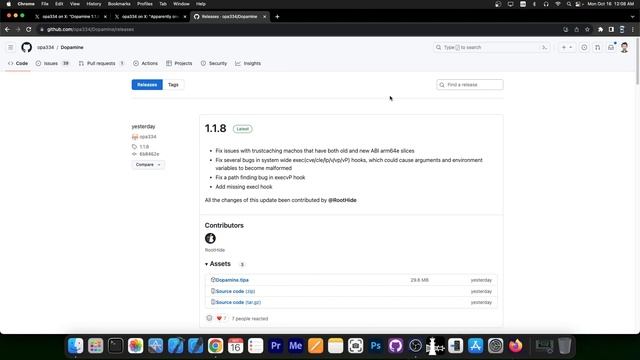Open the user profile avatar menu
Image resolution: width=640 pixels, height=360 pixels.
[624, 47]
